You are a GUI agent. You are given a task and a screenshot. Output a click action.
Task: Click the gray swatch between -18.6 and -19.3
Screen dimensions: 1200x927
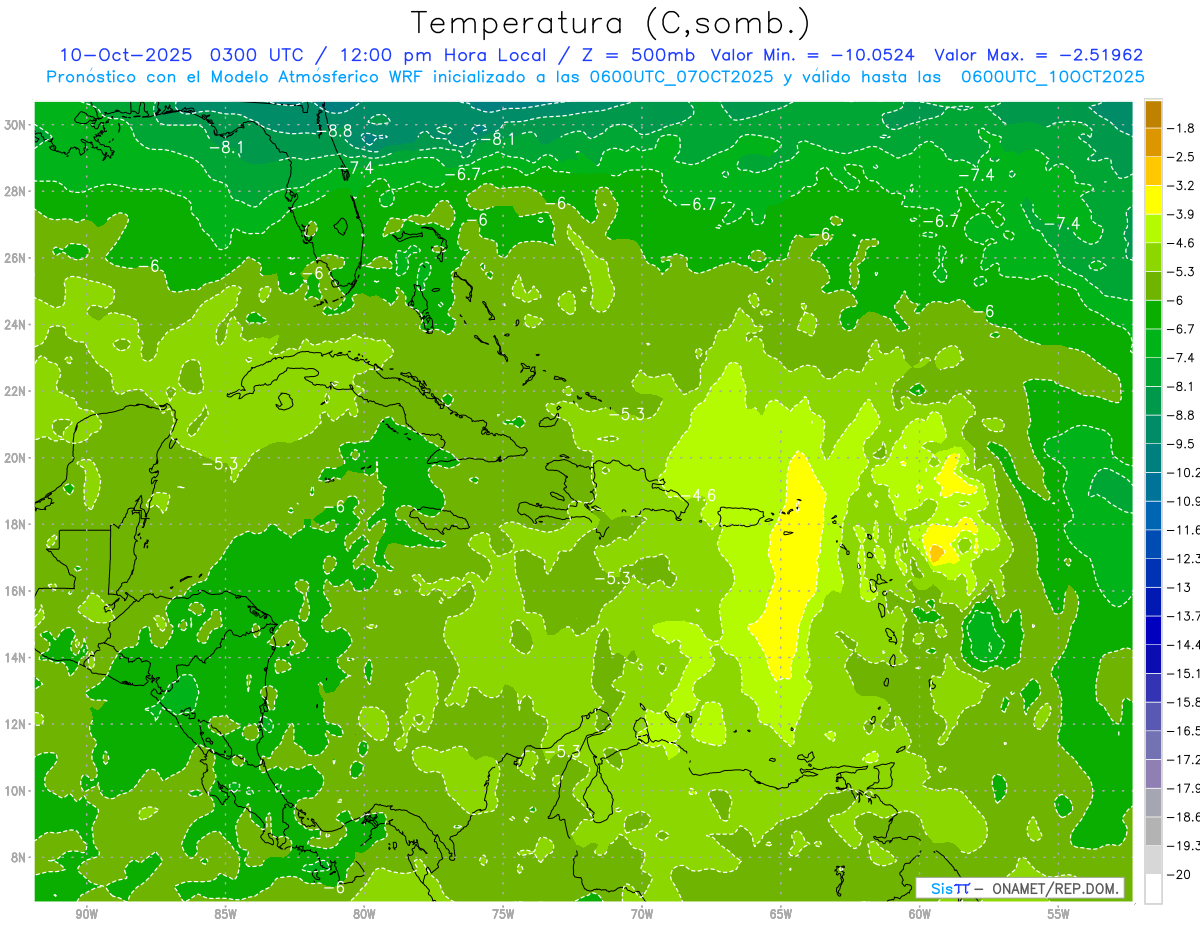pos(1153,831)
